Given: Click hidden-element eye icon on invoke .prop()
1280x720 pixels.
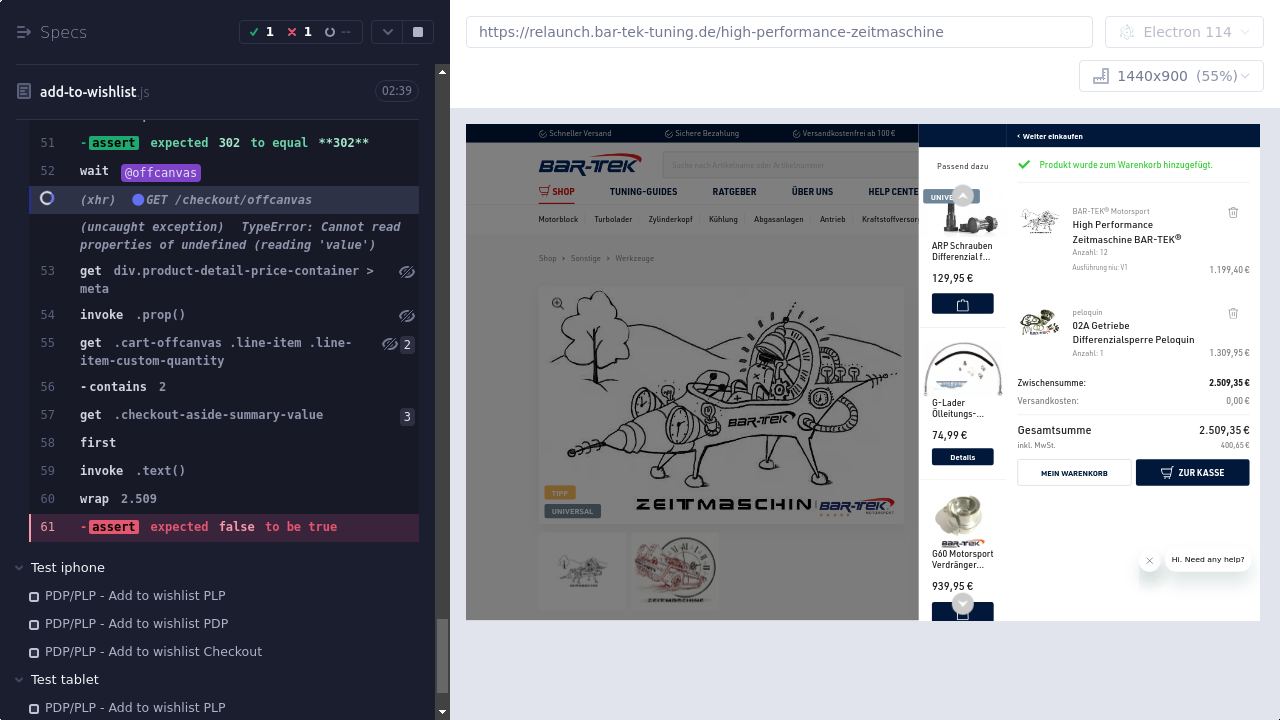Looking at the screenshot, I should coord(406,316).
